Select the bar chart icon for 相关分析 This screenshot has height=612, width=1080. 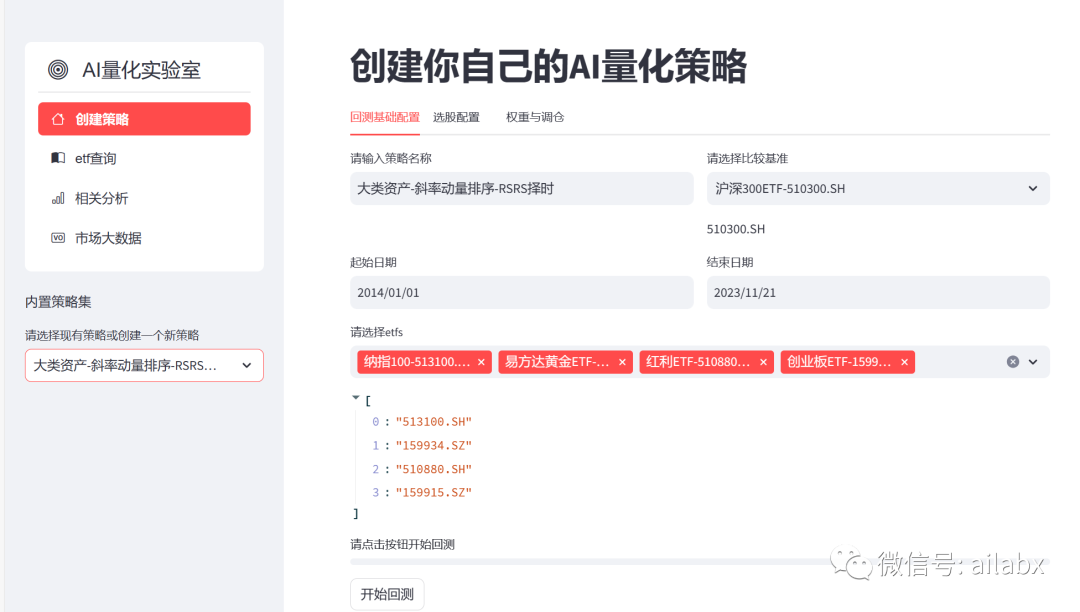57,198
